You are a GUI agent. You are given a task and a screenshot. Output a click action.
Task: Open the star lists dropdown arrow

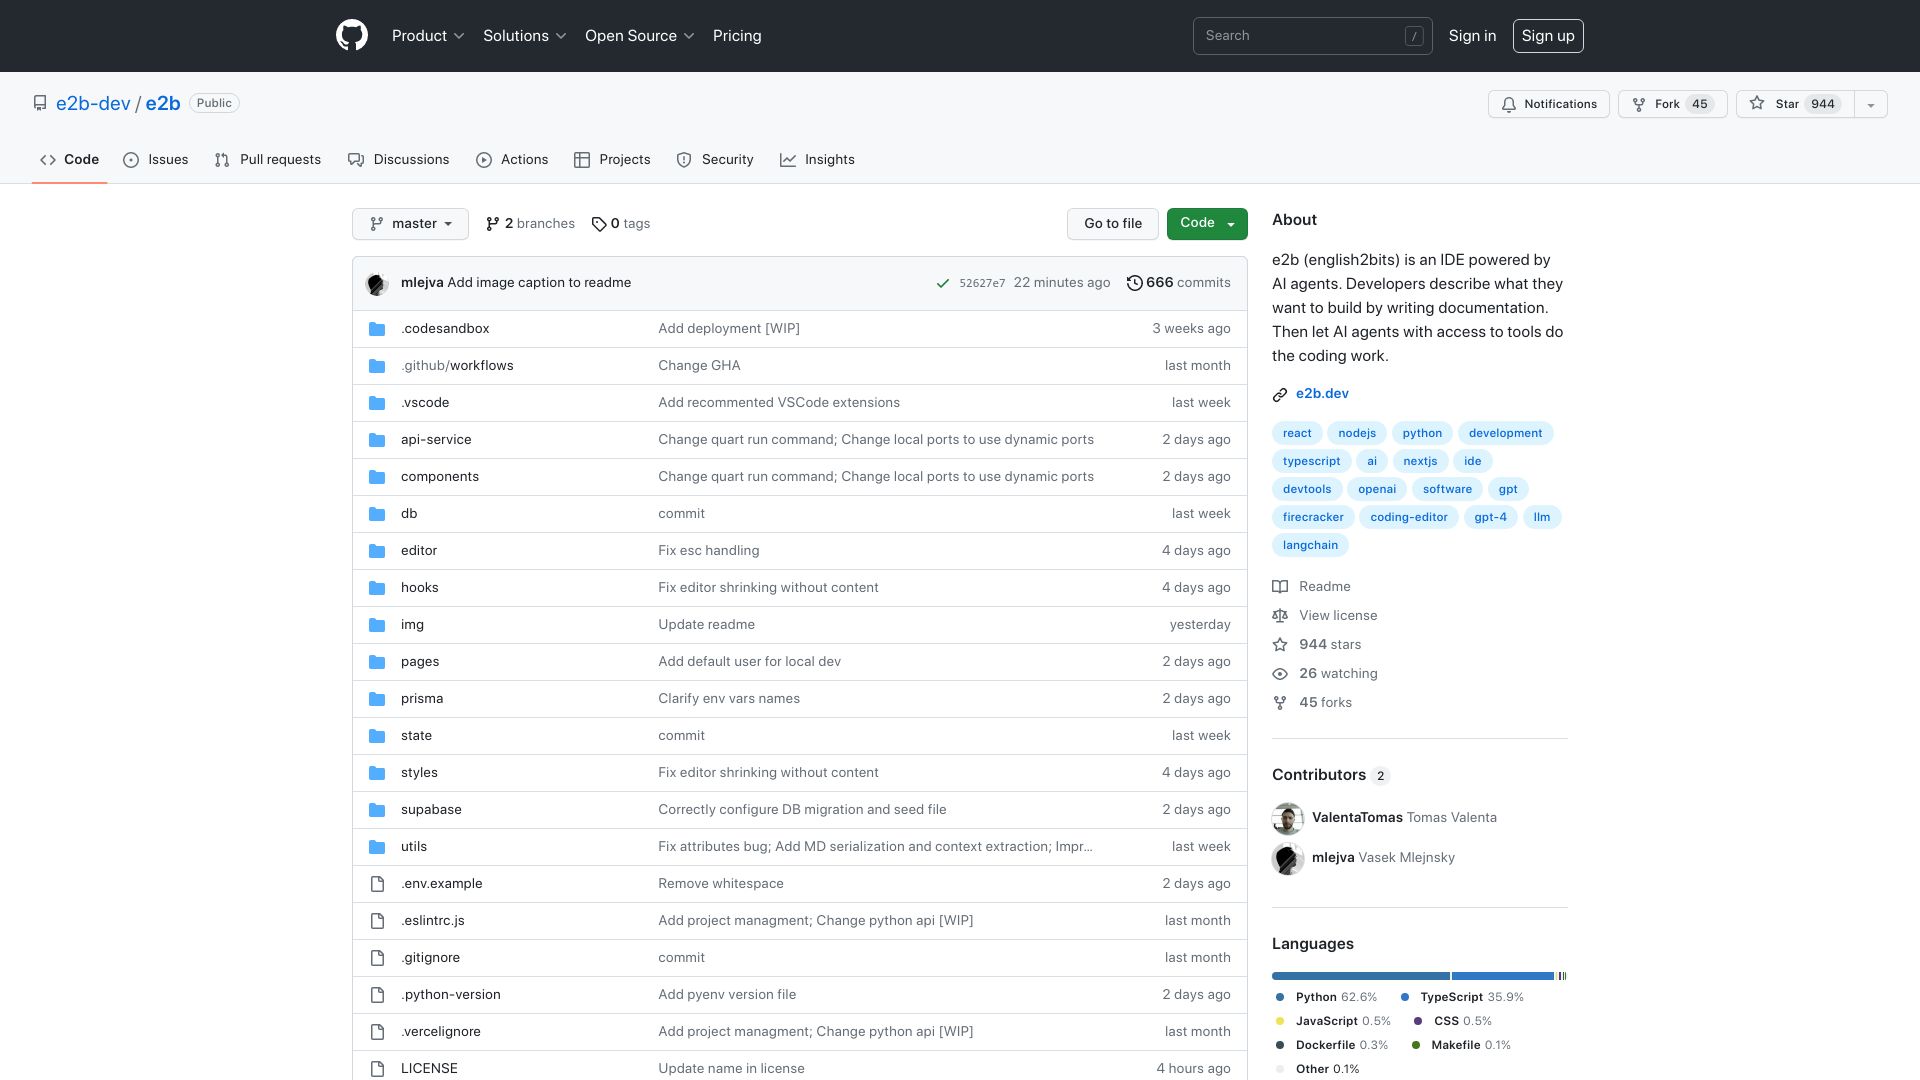click(1871, 104)
